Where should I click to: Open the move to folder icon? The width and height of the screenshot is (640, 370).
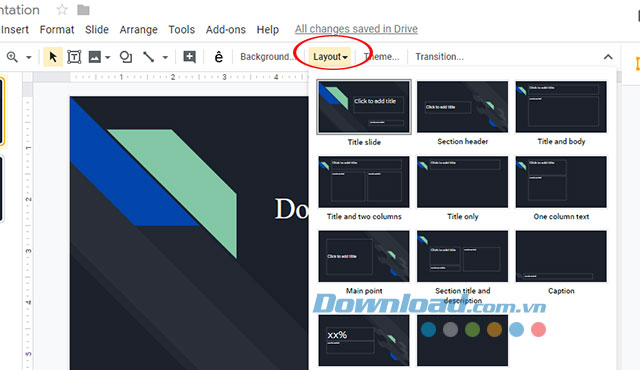[x=83, y=9]
